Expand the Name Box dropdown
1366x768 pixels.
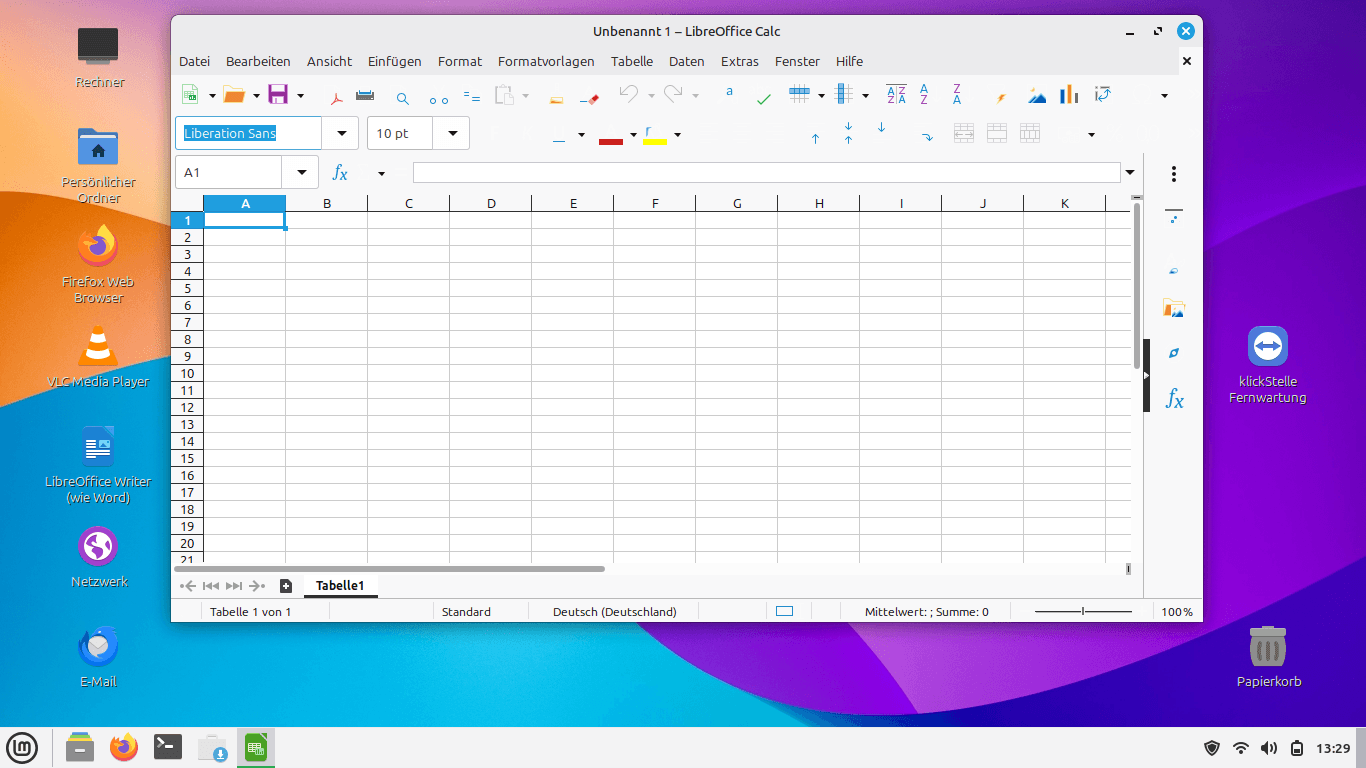tap(301, 173)
